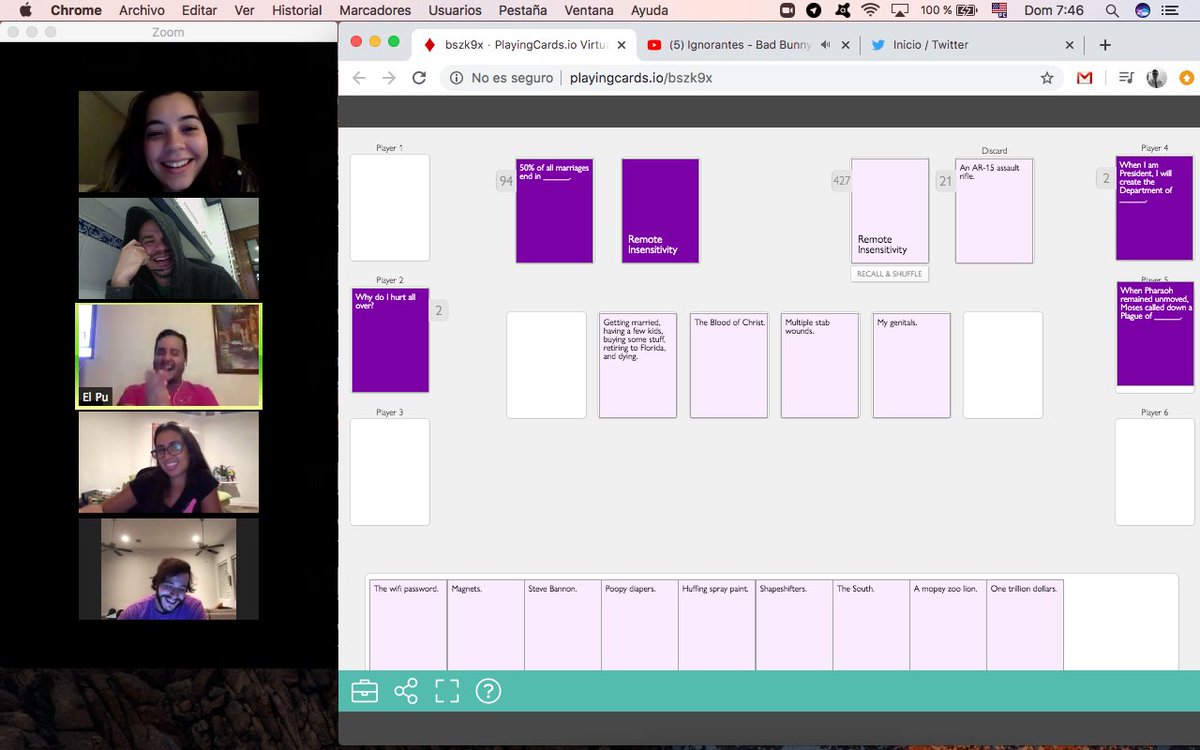This screenshot has height=750, width=1200.
Task: Open the Marcadores menu
Action: [375, 10]
